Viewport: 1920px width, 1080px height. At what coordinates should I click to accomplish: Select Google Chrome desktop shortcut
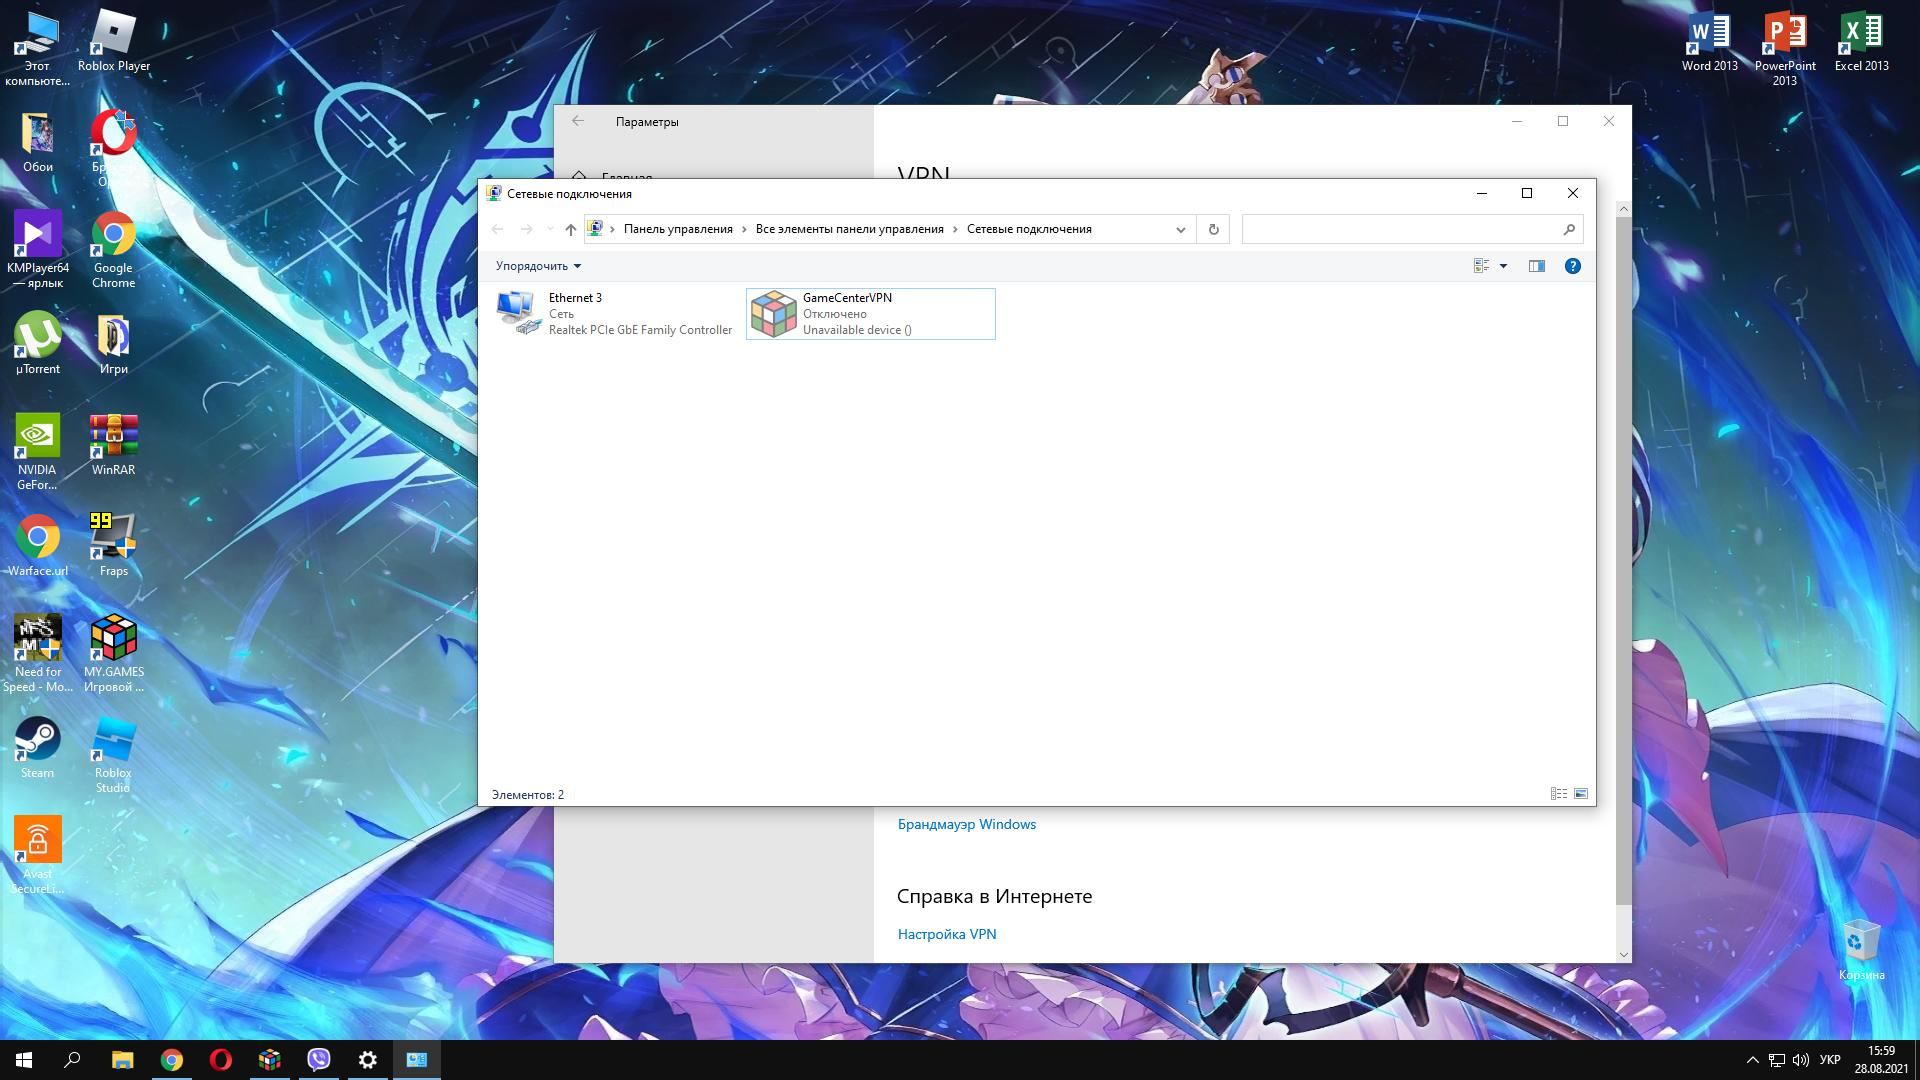(x=113, y=250)
